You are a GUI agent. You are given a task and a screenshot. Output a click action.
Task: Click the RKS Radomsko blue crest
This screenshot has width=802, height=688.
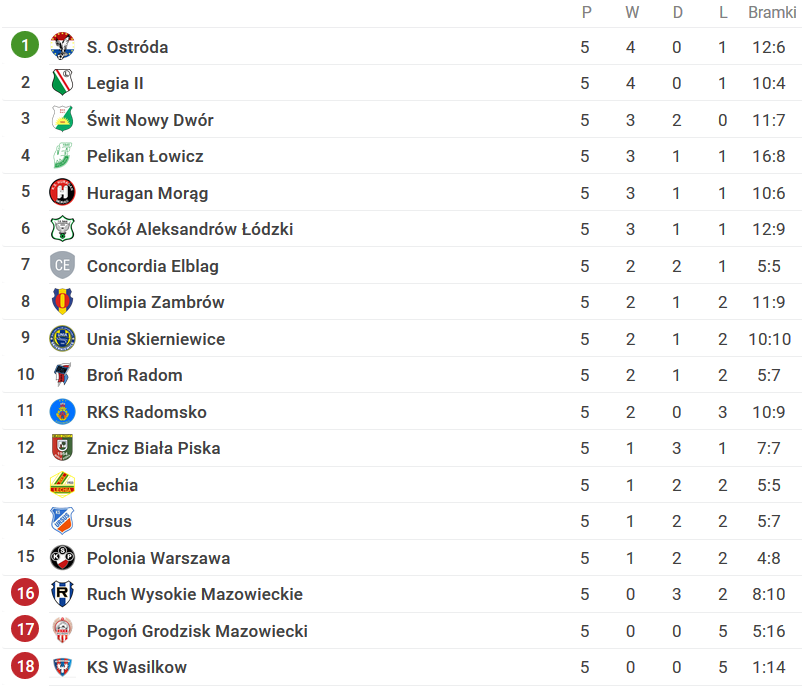point(62,411)
